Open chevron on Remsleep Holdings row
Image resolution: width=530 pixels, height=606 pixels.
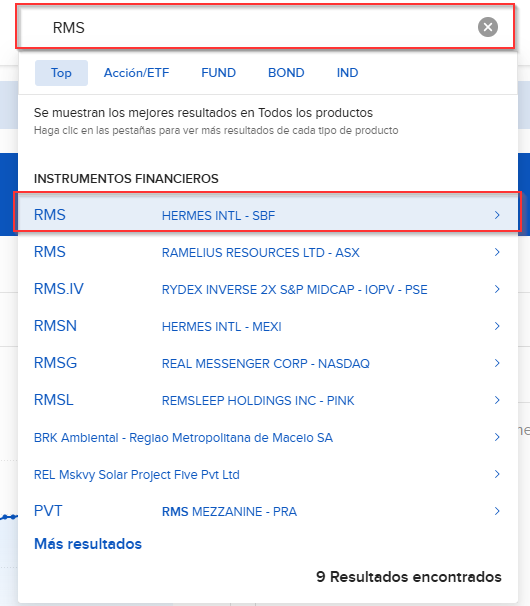click(497, 400)
